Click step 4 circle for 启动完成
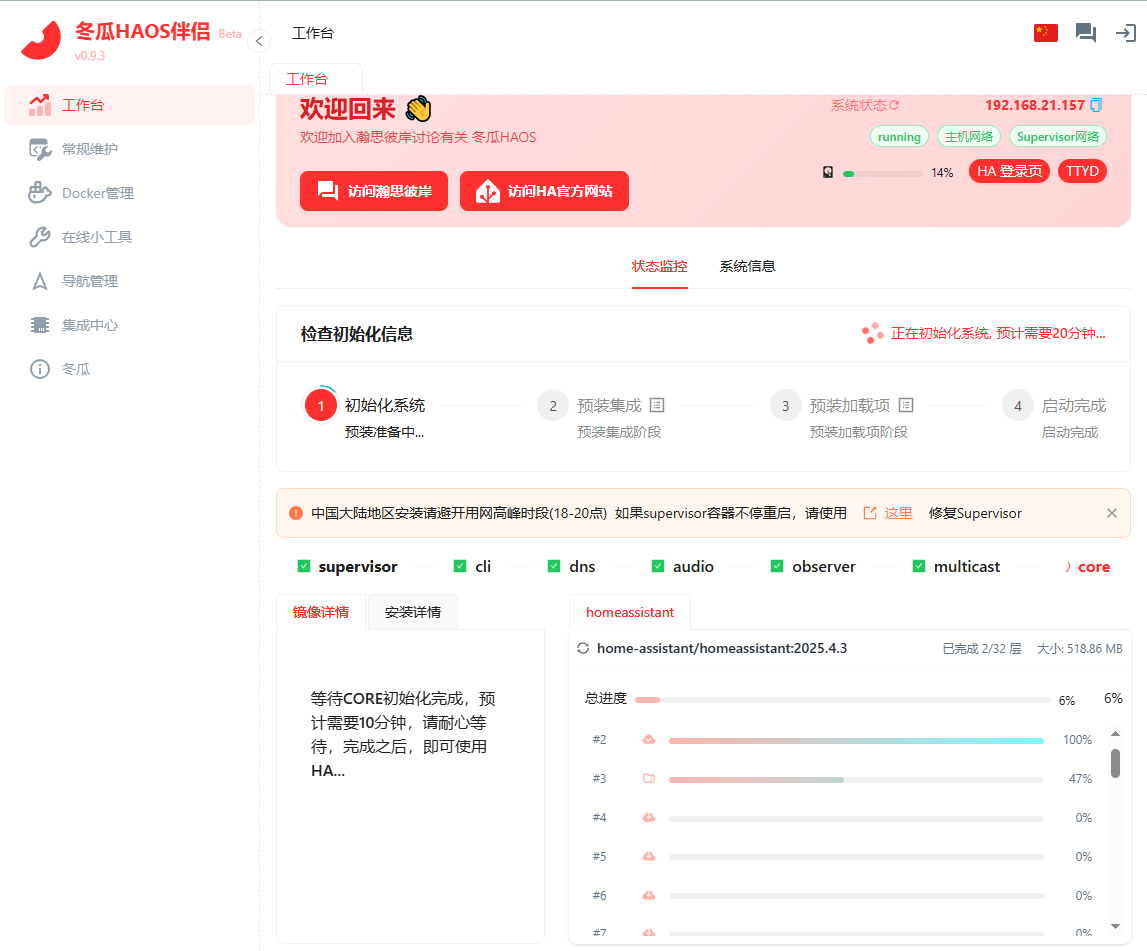This screenshot has width=1147, height=951. pyautogui.click(x=1018, y=406)
